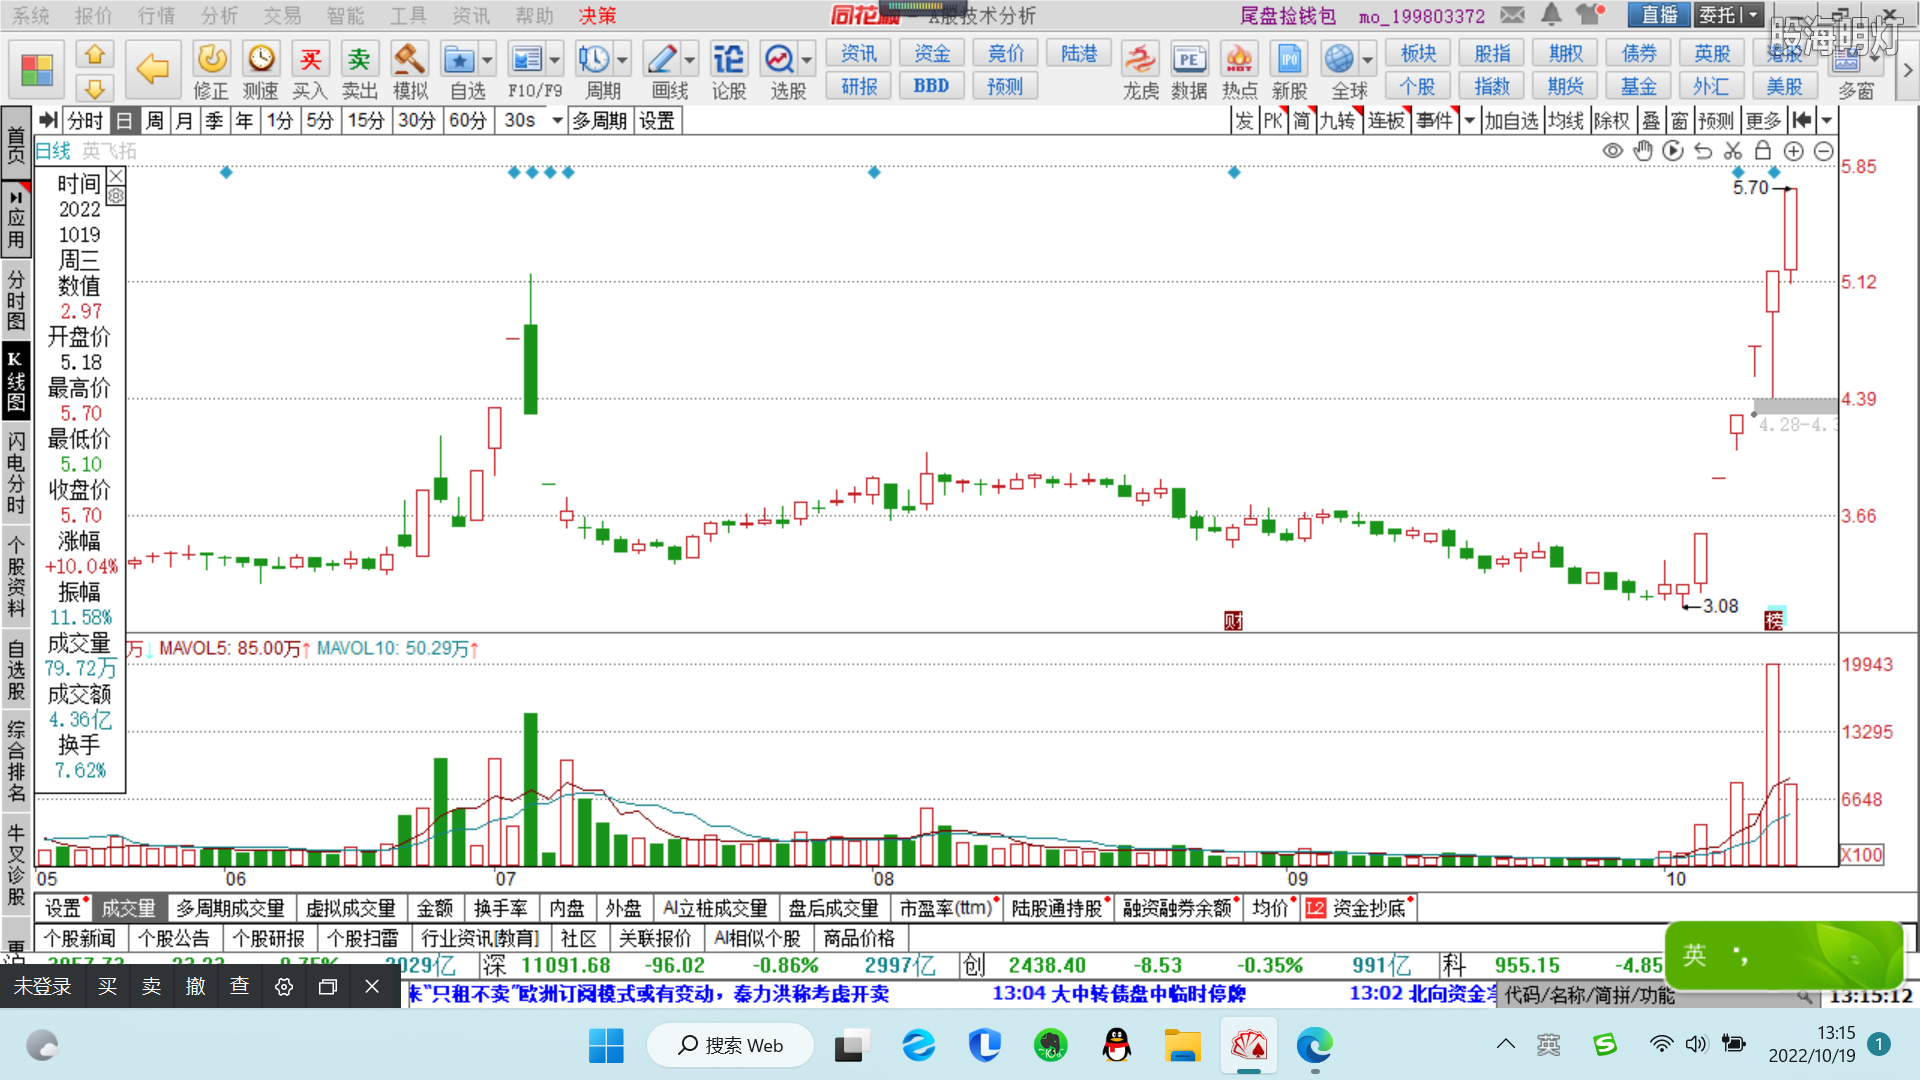Select the 换手率 indicator tab
Screen dimensions: 1920x1080
500,908
